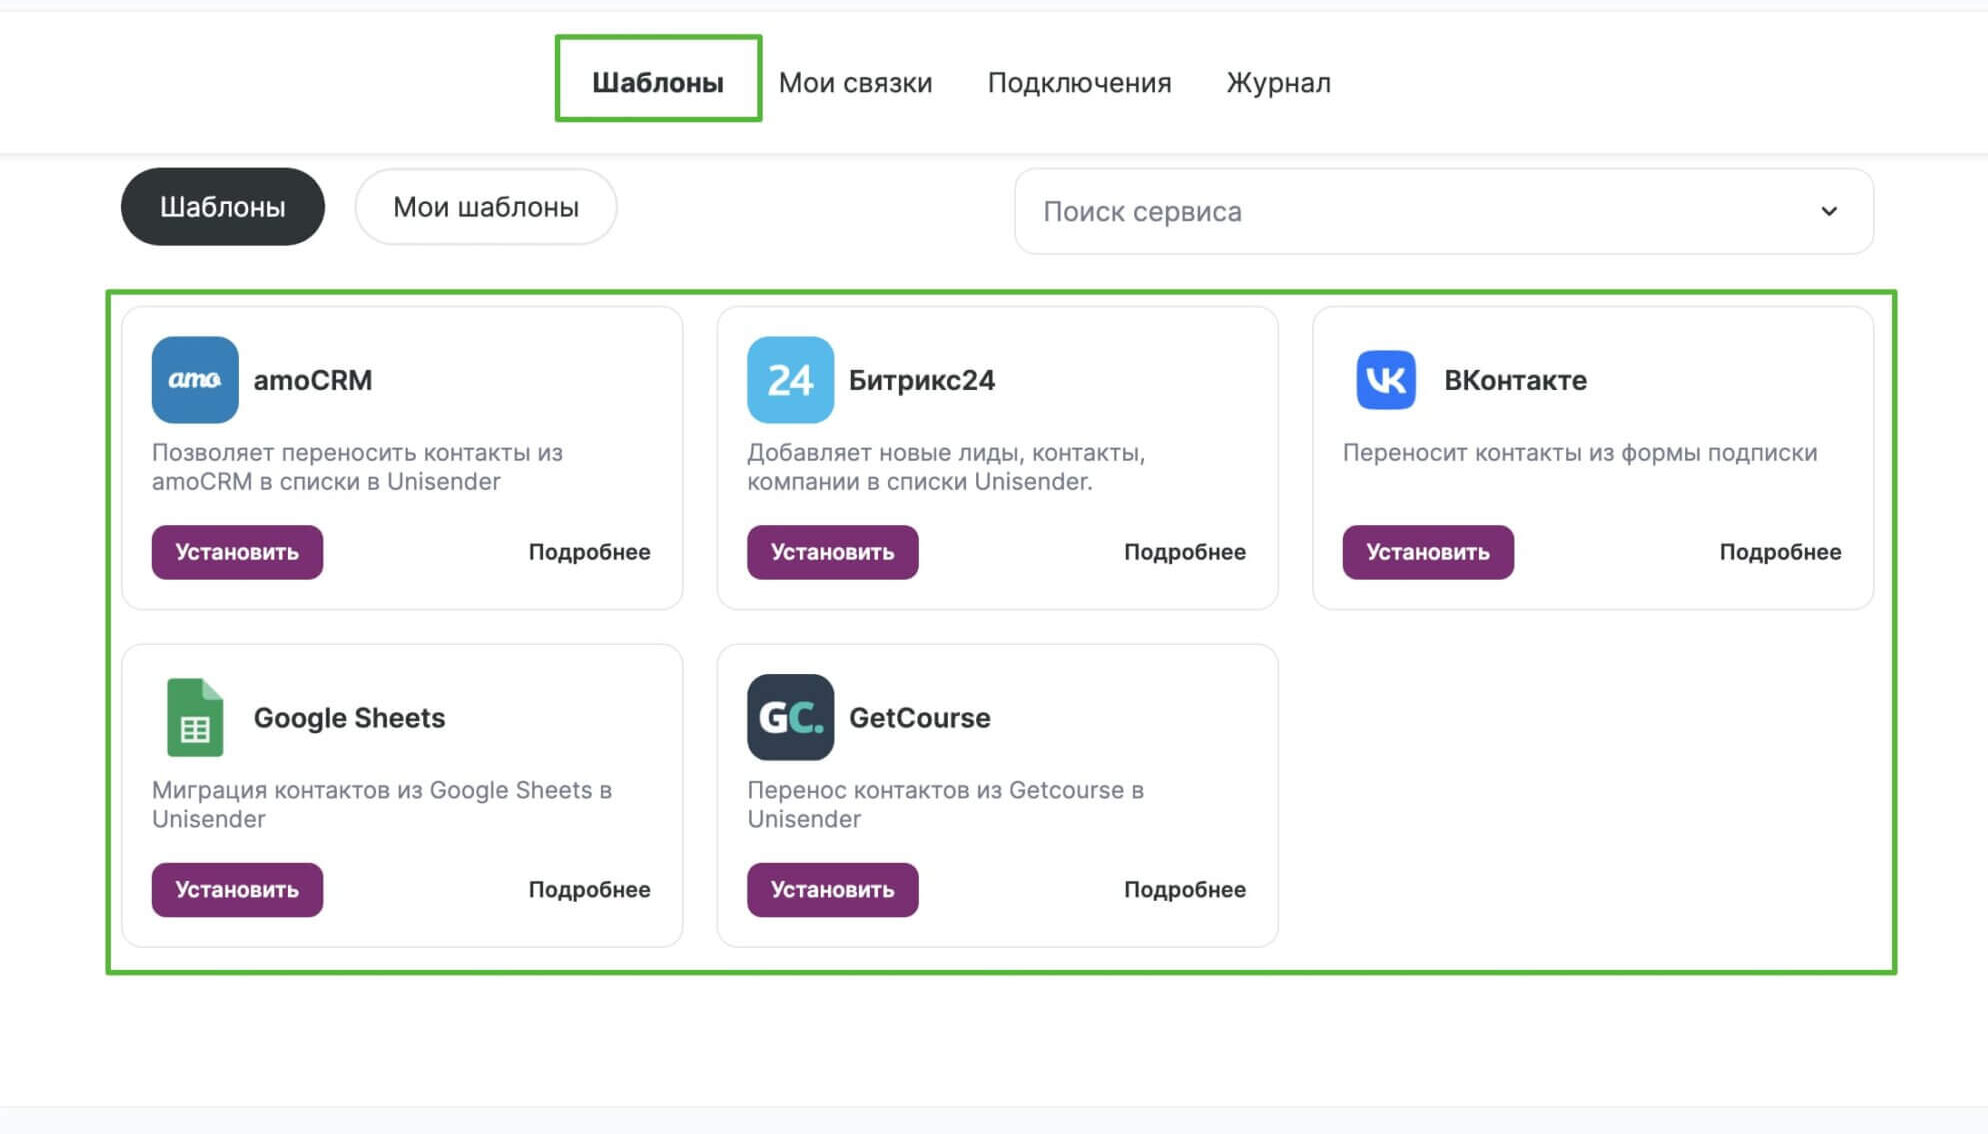This screenshot has width=1988, height=1134.
Task: Click into the Поиск сервиса field
Action: coord(1443,211)
